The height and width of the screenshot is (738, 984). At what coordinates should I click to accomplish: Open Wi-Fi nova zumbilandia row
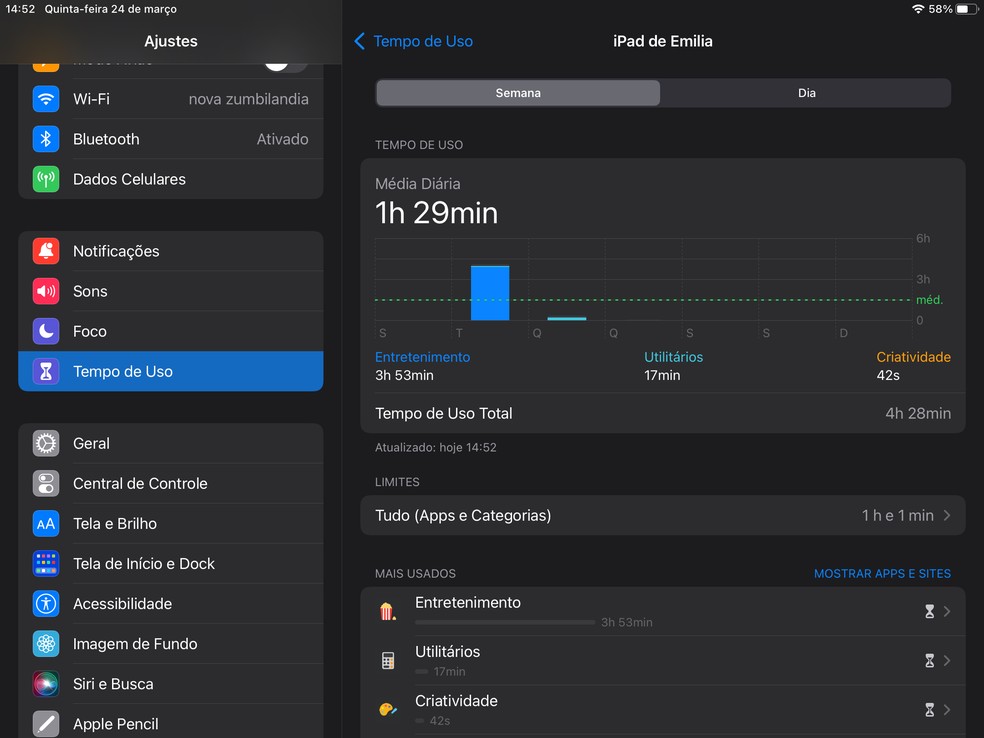(171, 99)
